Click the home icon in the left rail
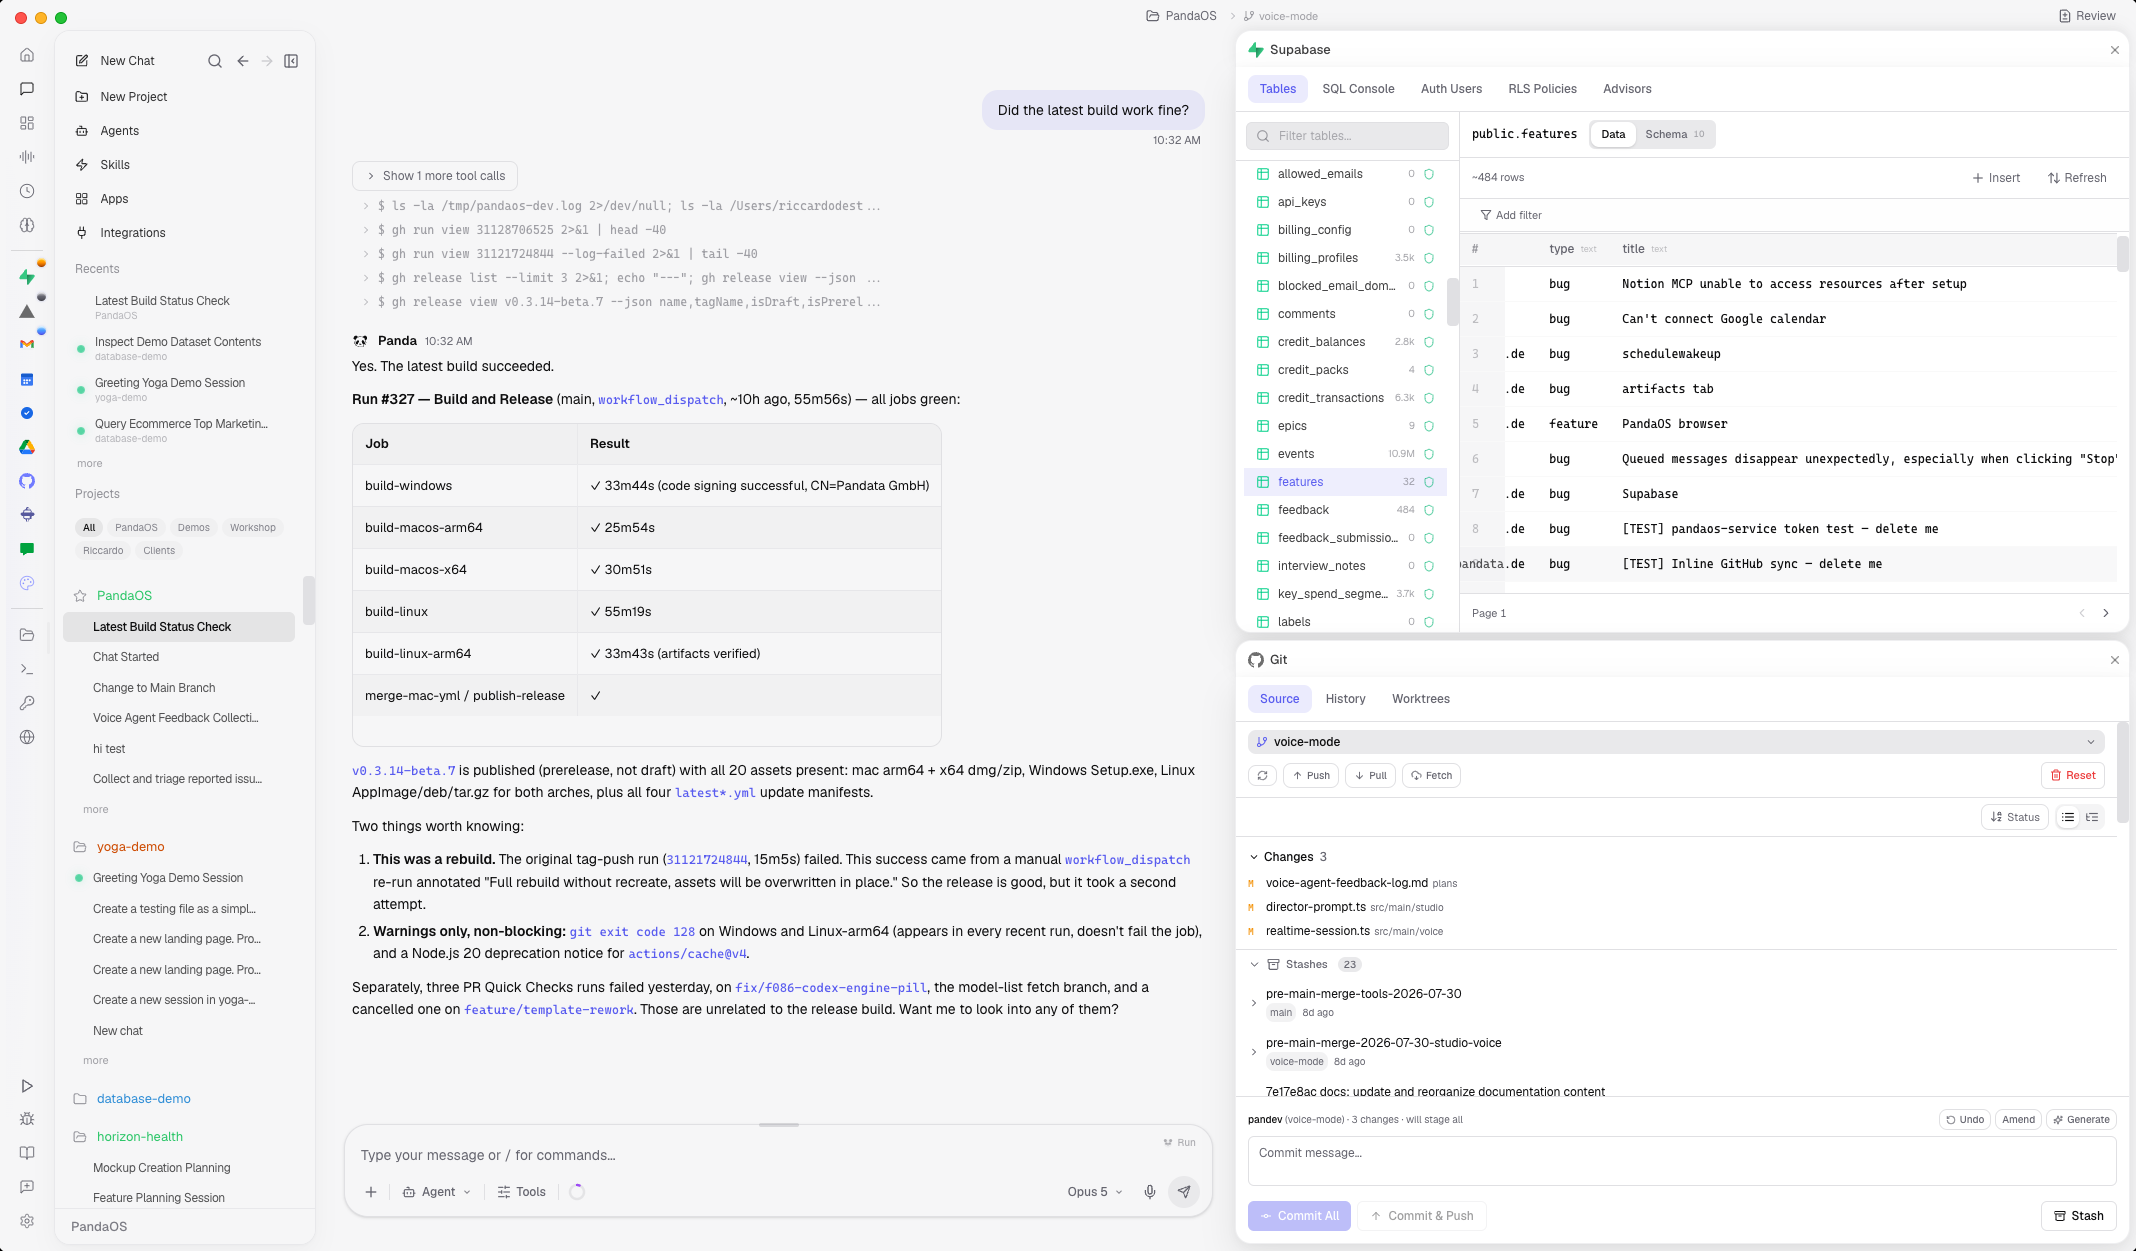2136x1251 pixels. (x=27, y=55)
